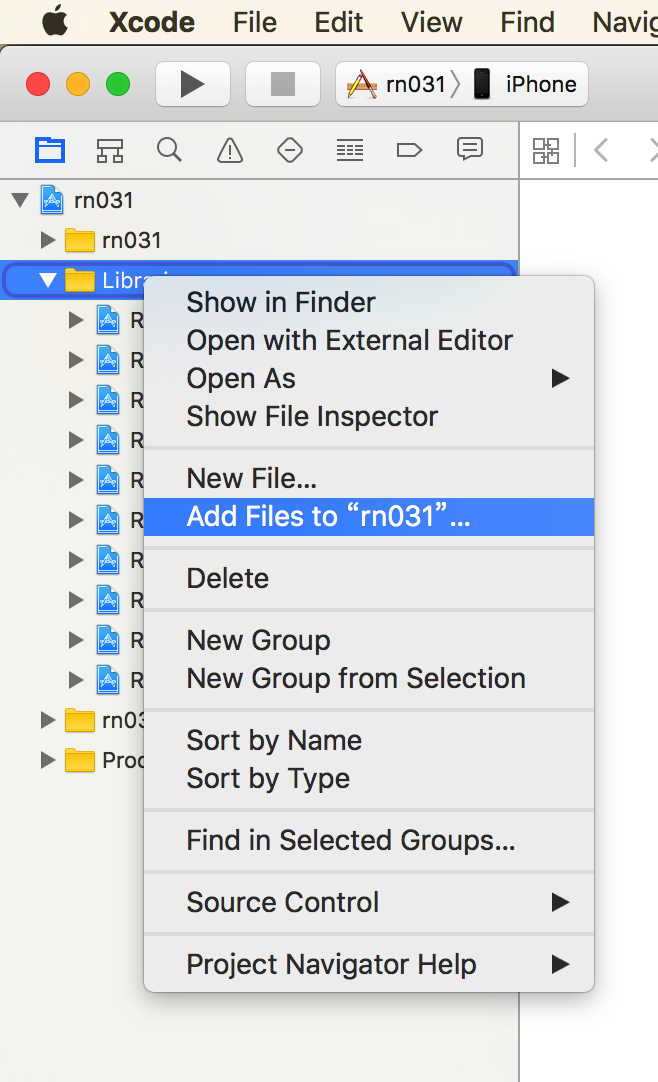This screenshot has width=658, height=1082.
Task: Open the Test navigator diamond icon
Action: pyautogui.click(x=290, y=151)
